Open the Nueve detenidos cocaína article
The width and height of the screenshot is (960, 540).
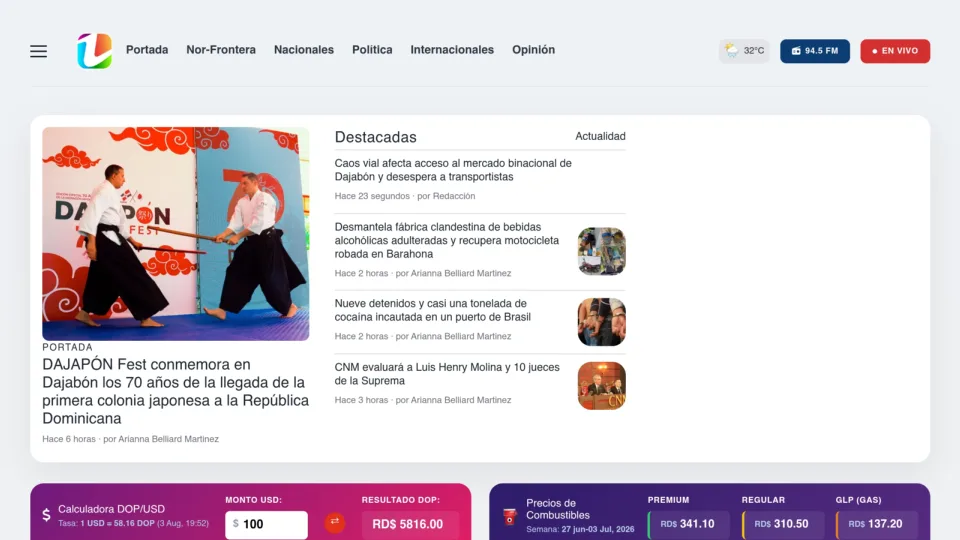(x=432, y=310)
